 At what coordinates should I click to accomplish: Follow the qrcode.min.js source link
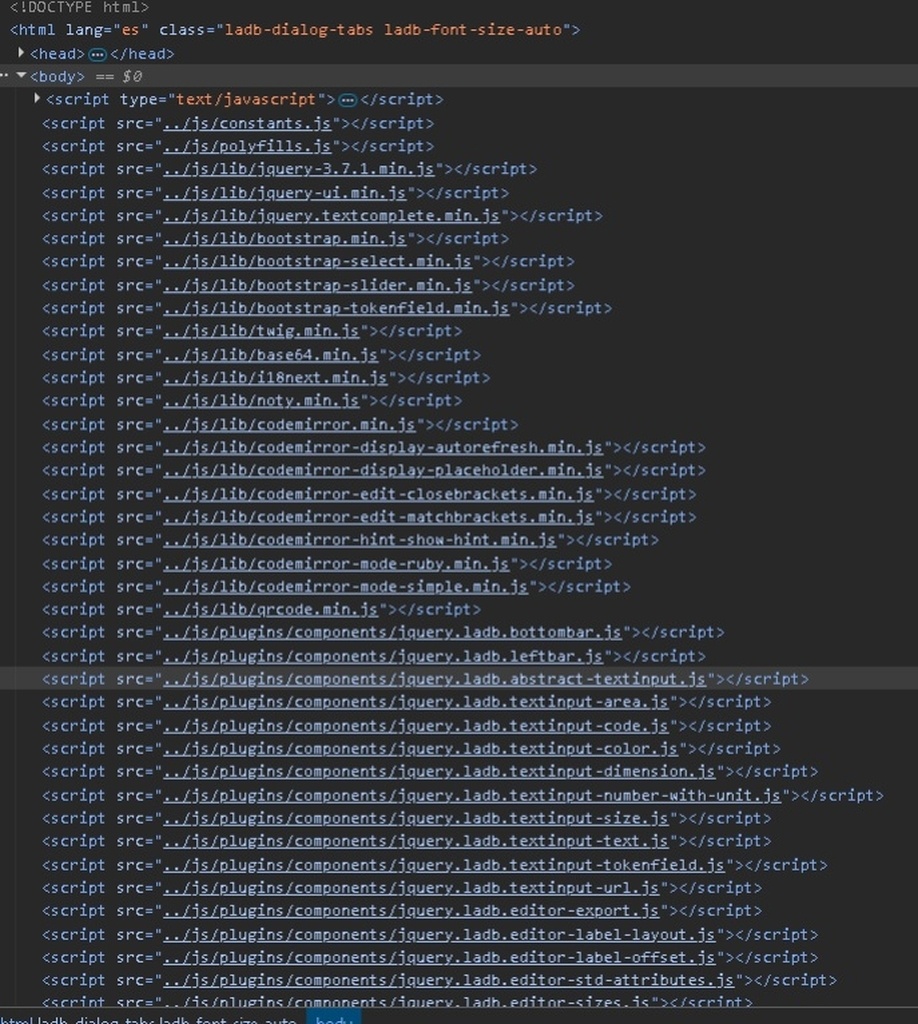click(270, 609)
